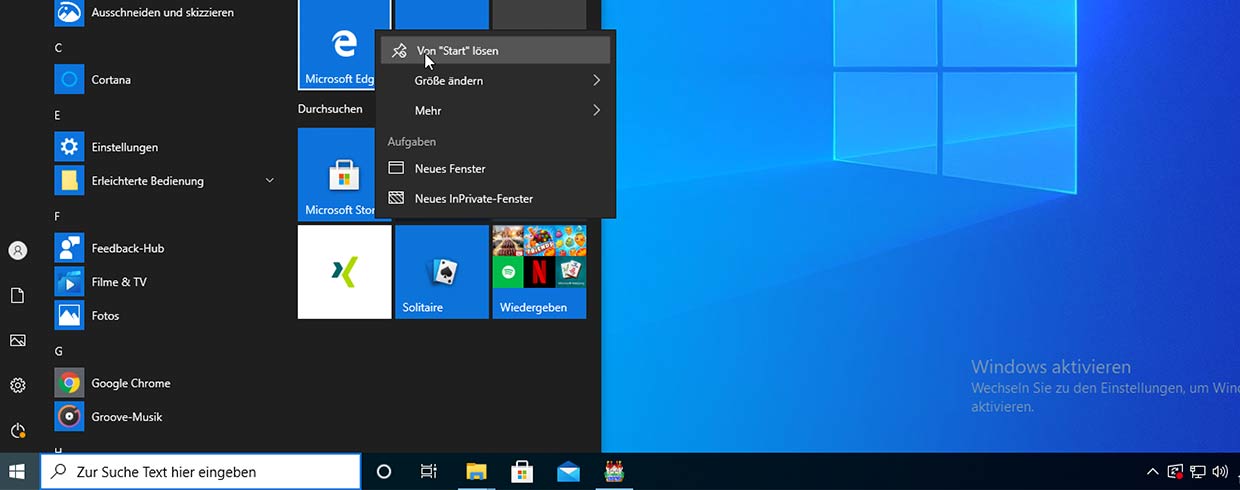
Task: Open Pictures icon in Start sidebar
Action: click(18, 340)
